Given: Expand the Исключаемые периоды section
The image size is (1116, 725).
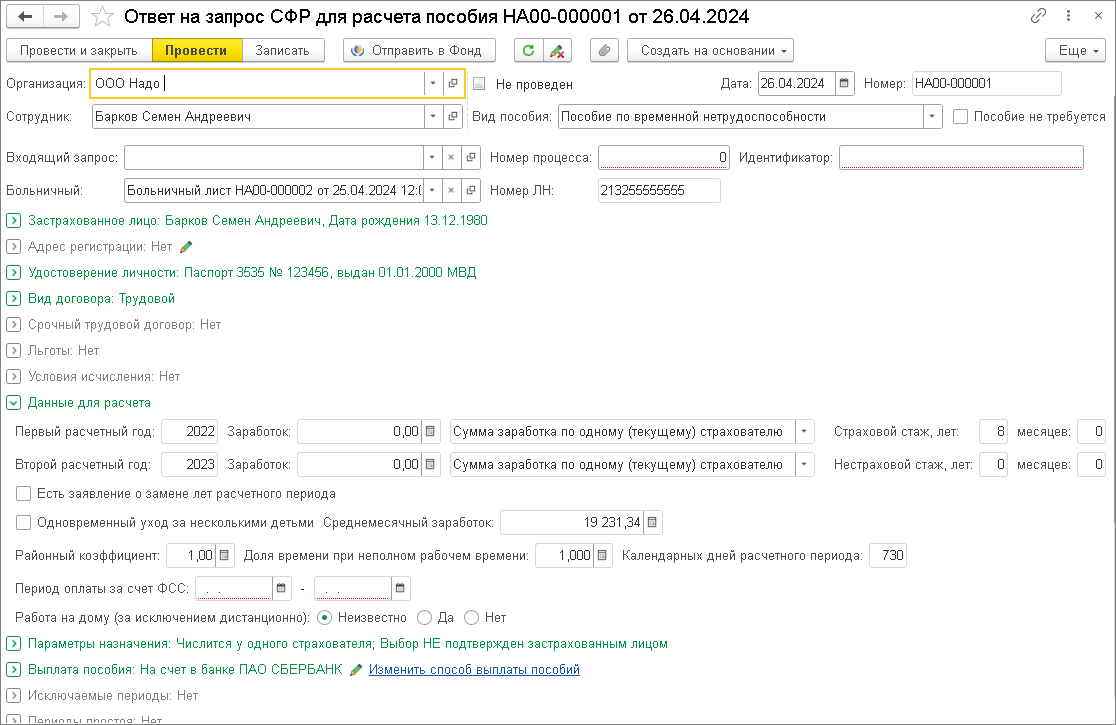Looking at the screenshot, I should click(x=14, y=696).
